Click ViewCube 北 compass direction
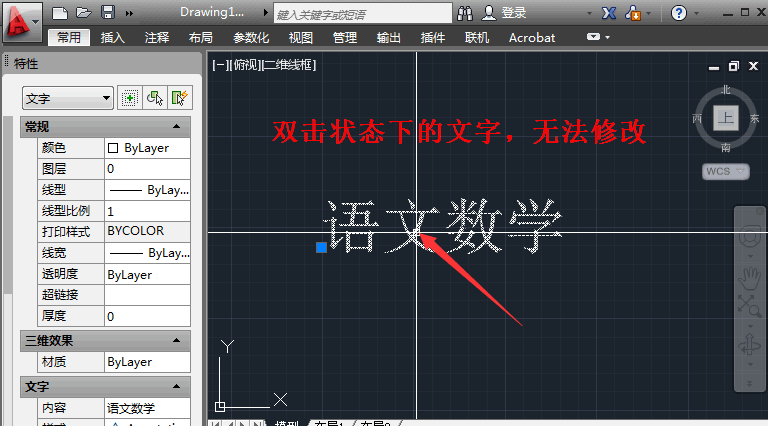This screenshot has width=768, height=426. pyautogui.click(x=726, y=90)
